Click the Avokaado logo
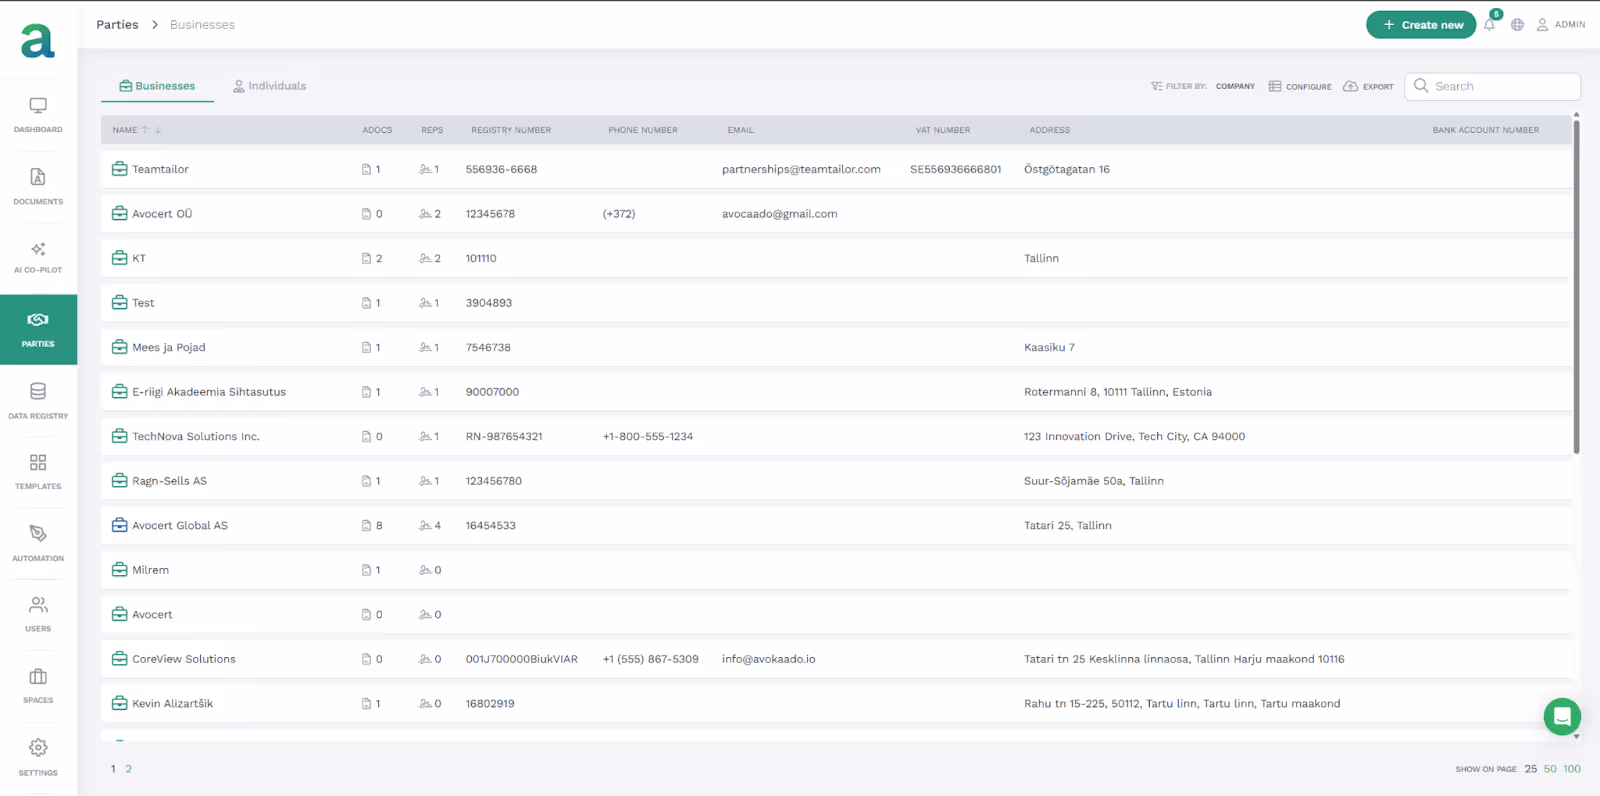 coord(37,41)
